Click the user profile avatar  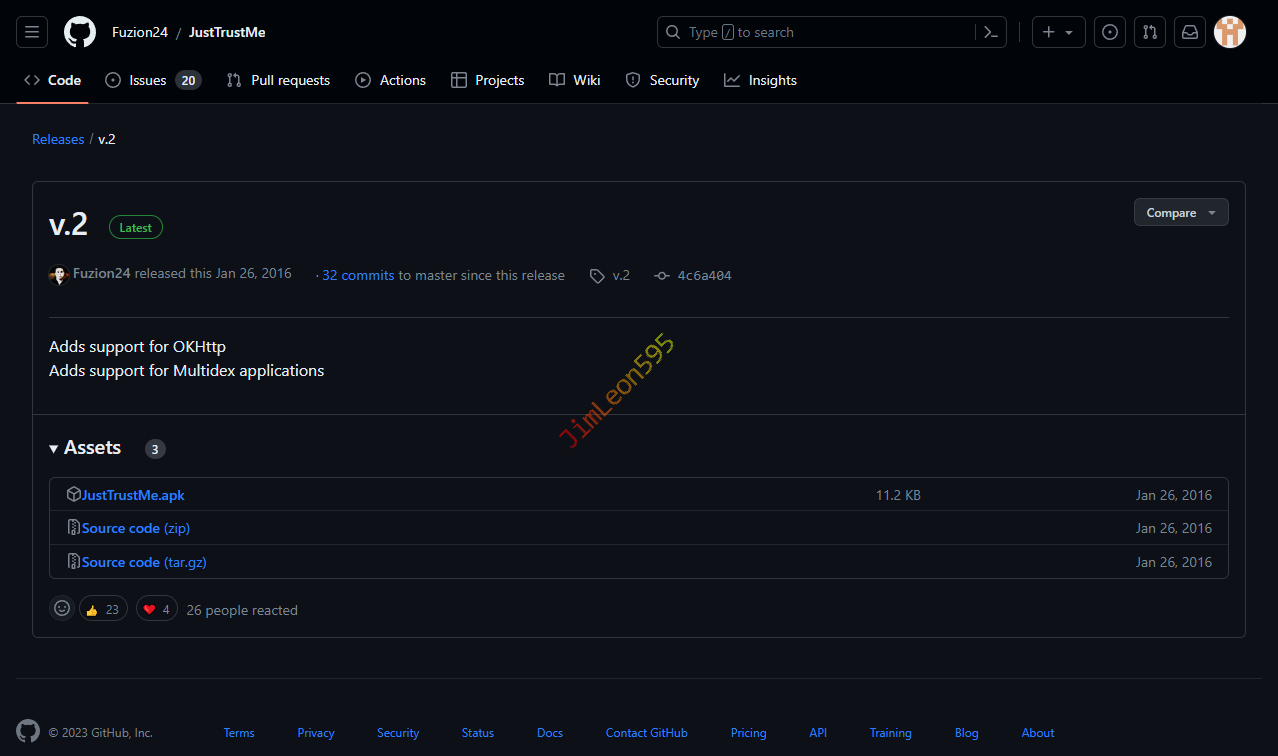tap(1230, 32)
